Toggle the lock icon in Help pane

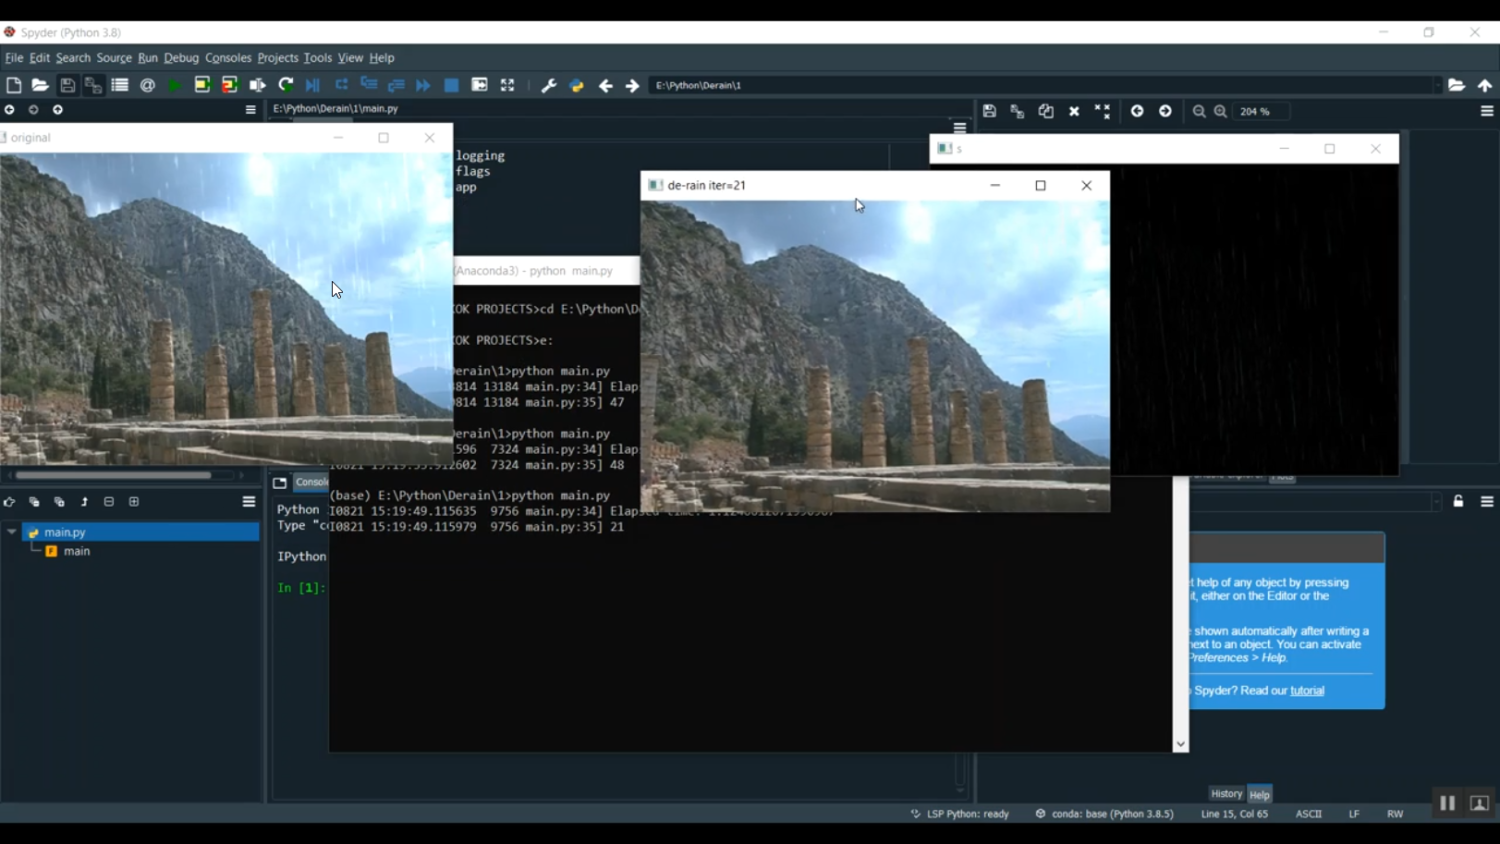[1458, 502]
